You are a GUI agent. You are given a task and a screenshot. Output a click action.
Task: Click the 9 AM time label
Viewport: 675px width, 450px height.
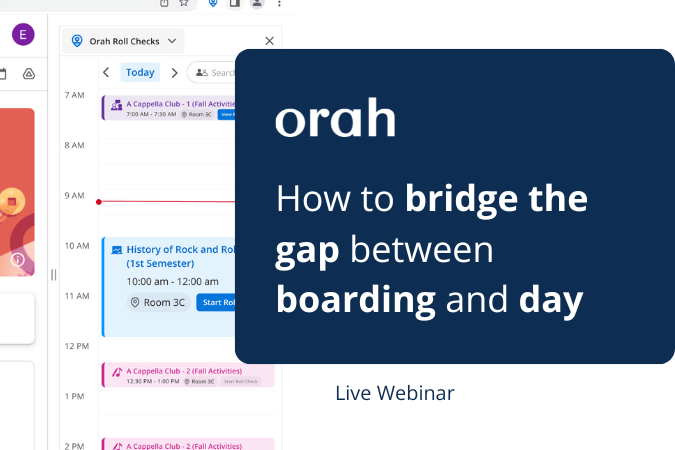coord(74,195)
